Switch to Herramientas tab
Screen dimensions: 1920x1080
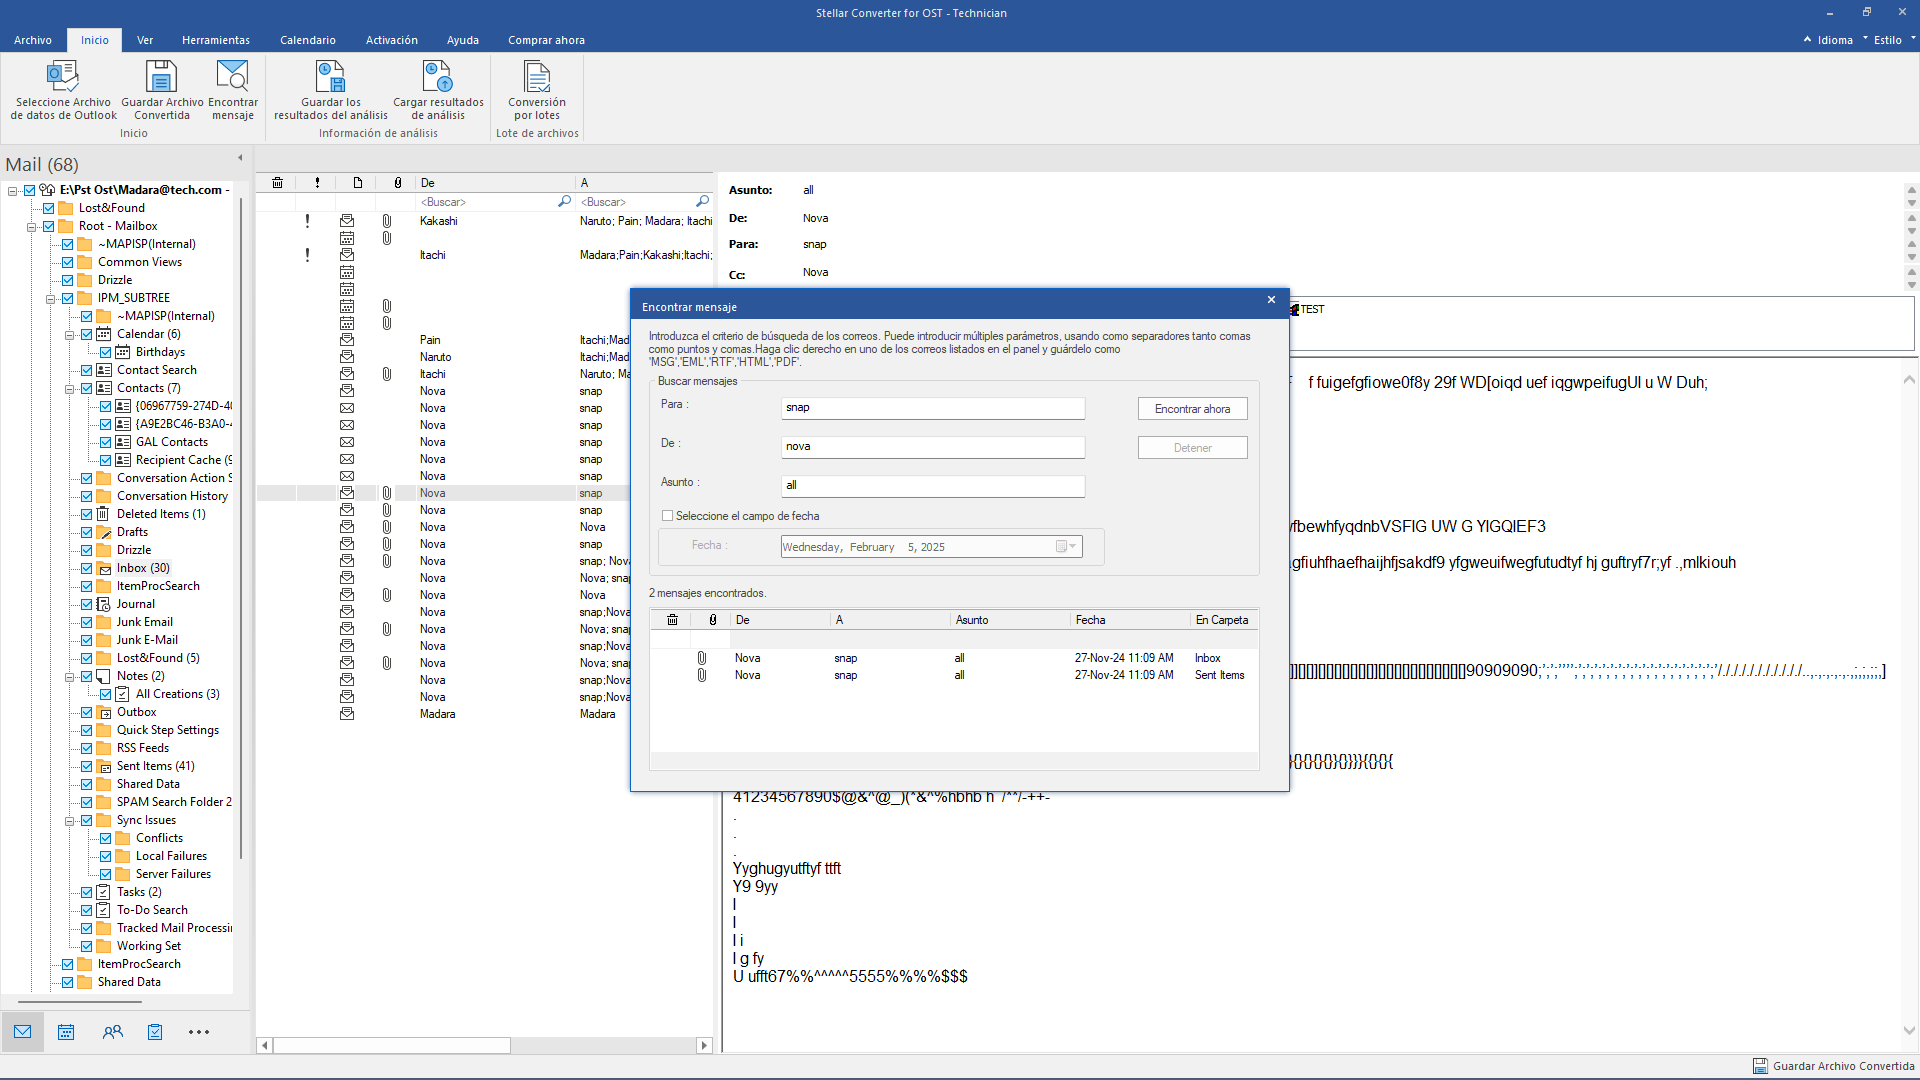point(216,40)
